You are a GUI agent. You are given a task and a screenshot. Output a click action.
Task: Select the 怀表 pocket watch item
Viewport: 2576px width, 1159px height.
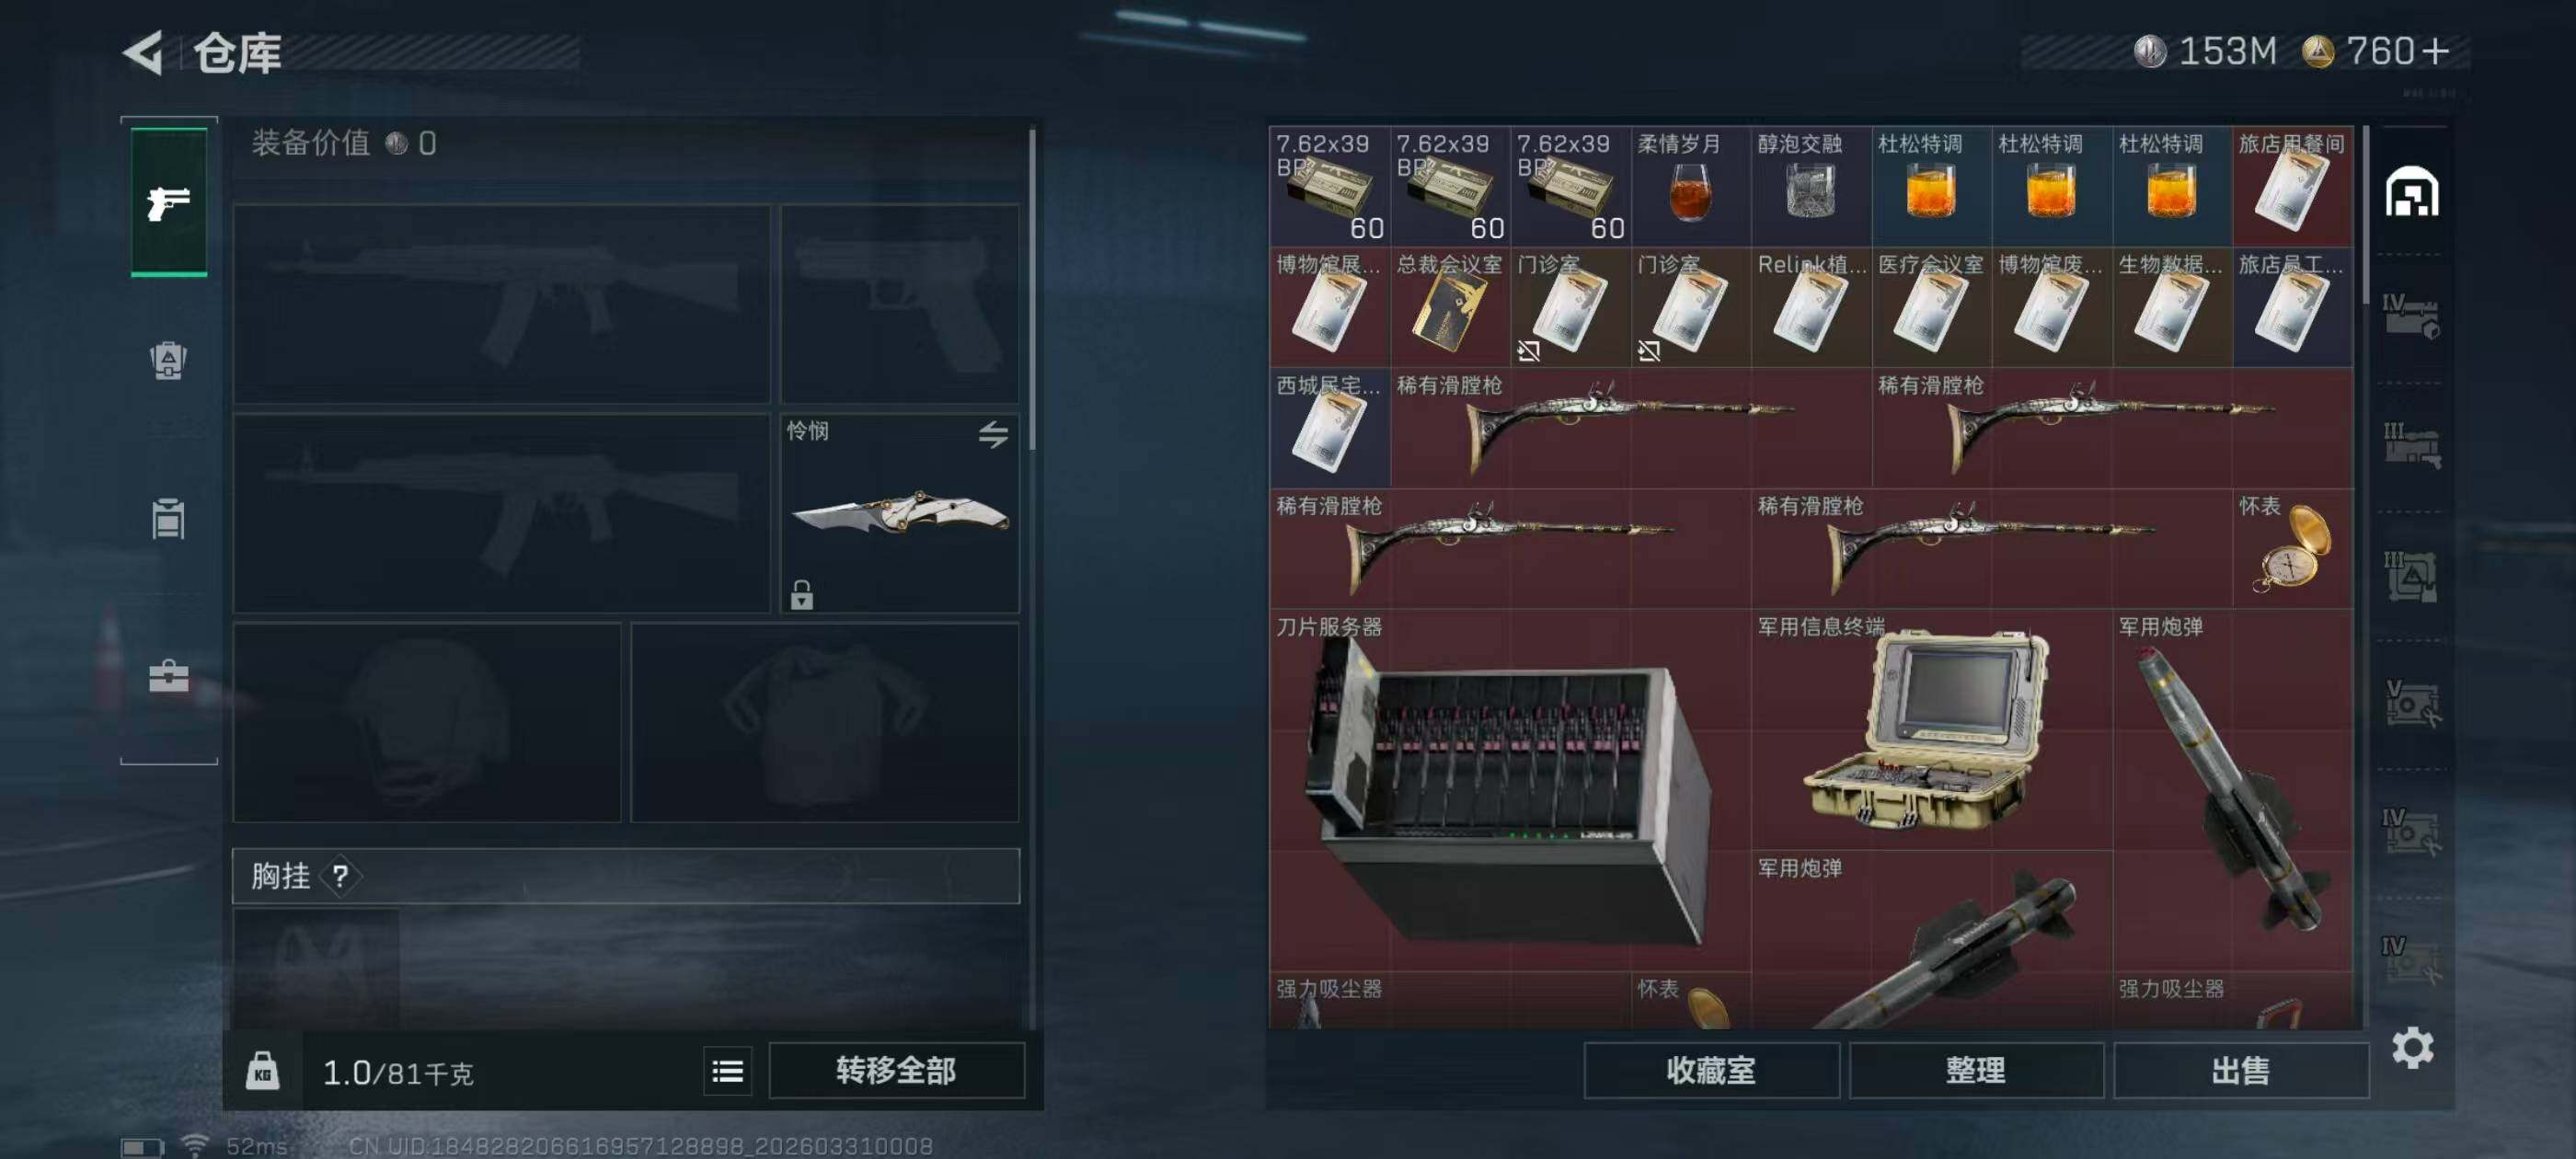pyautogui.click(x=2292, y=548)
